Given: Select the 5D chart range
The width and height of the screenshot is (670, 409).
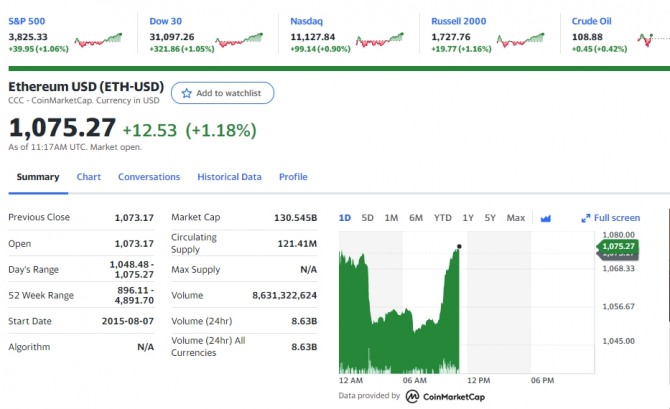Looking at the screenshot, I should tap(367, 218).
